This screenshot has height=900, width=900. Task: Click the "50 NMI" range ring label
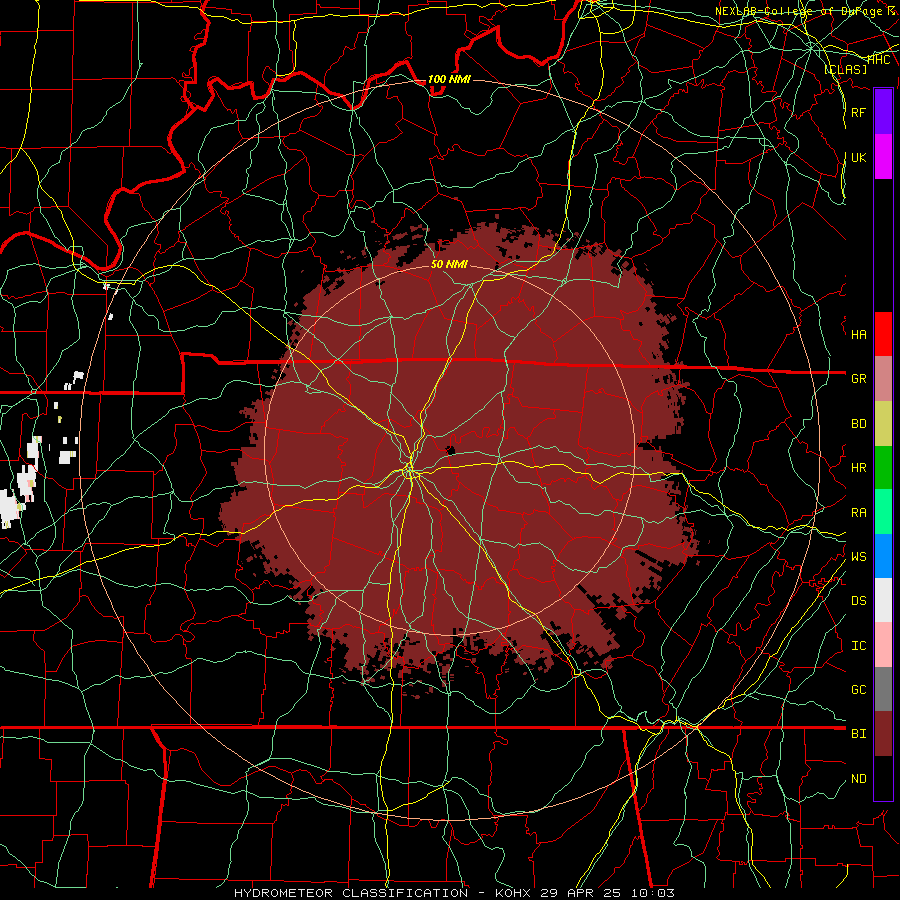(449, 264)
